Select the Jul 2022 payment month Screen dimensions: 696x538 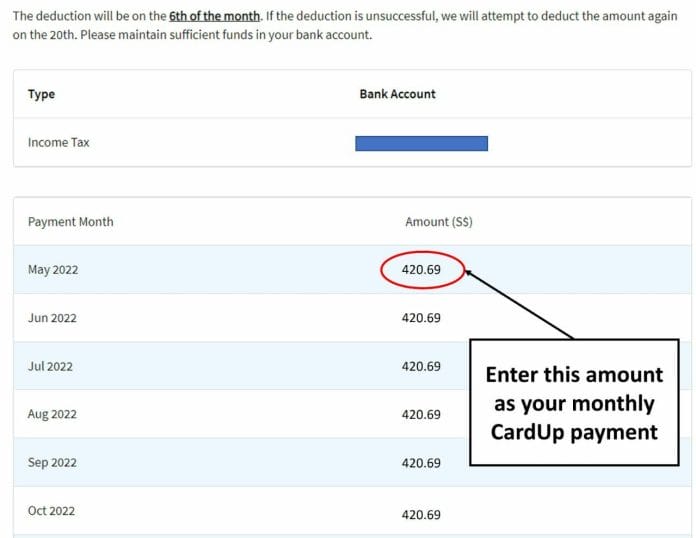click(x=50, y=366)
